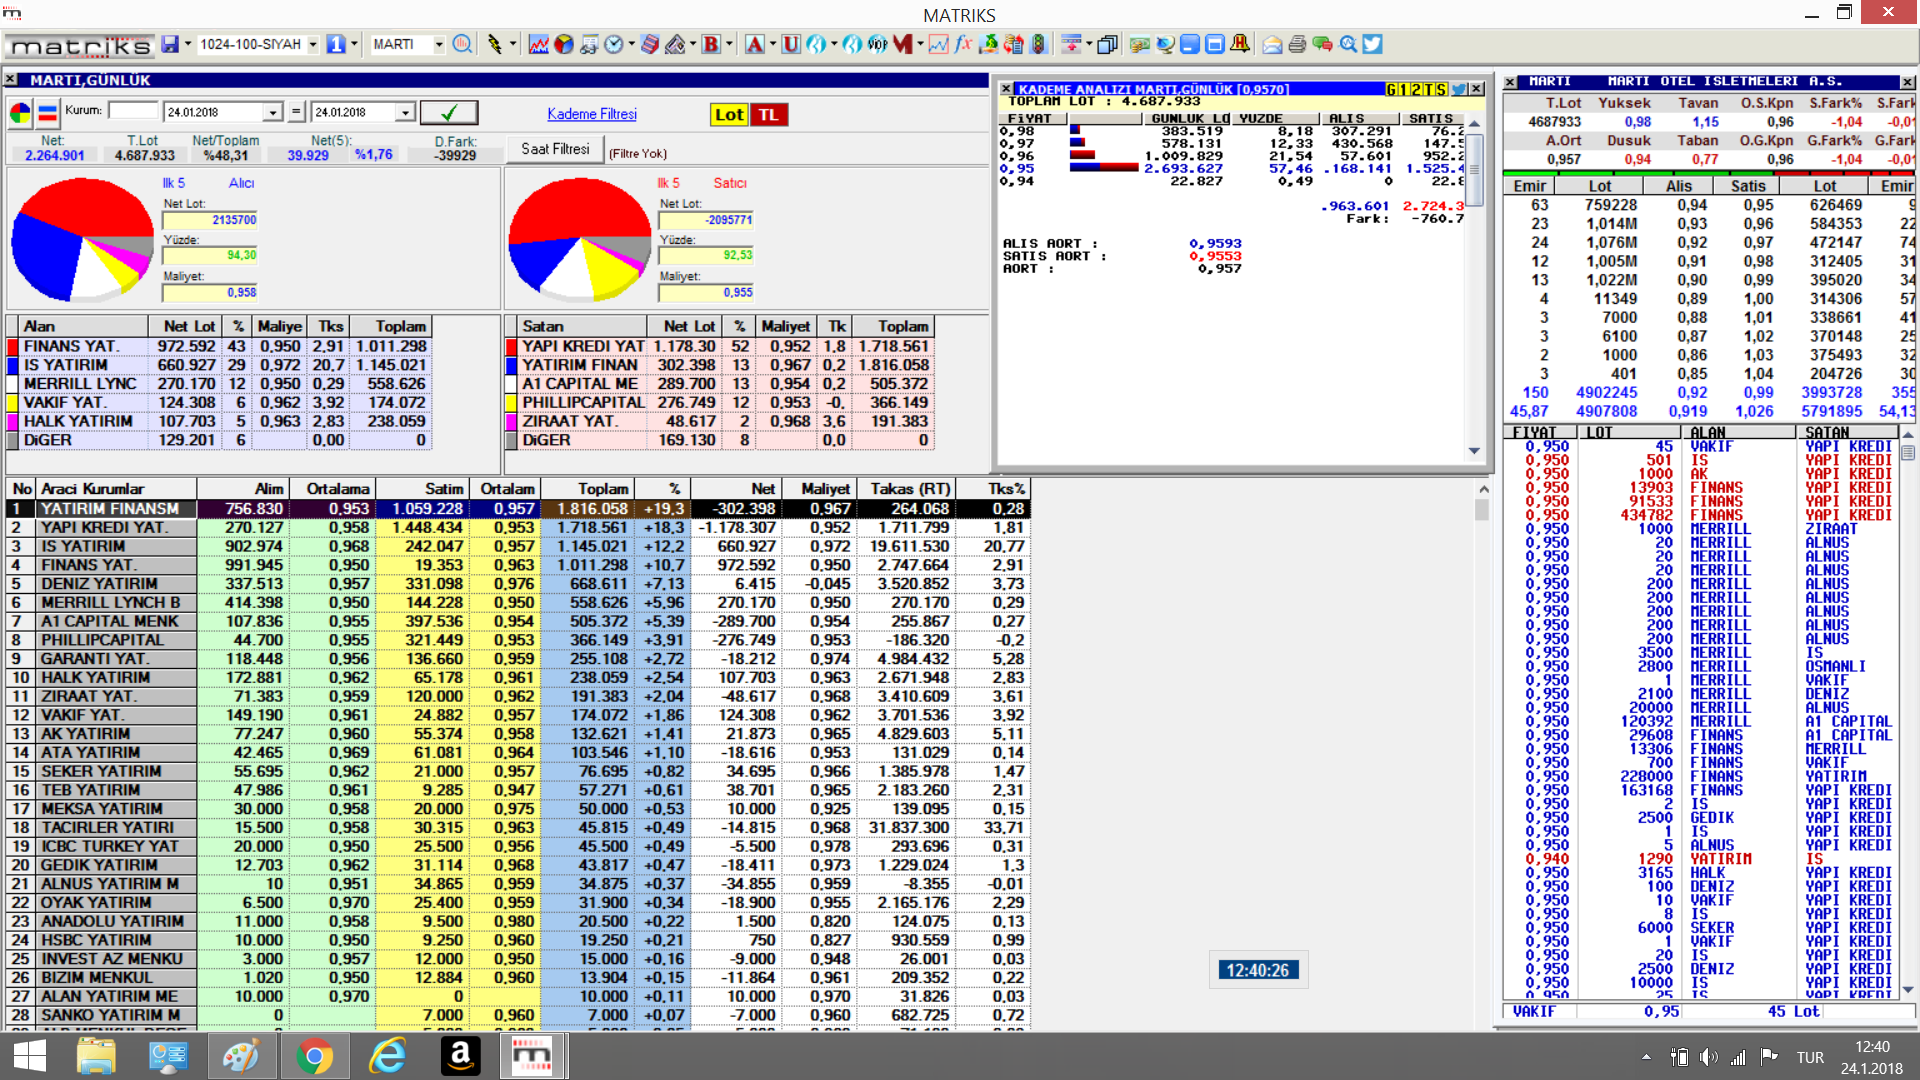Click in the Kurum input field
Screen dimensions: 1920x1080
click(133, 111)
